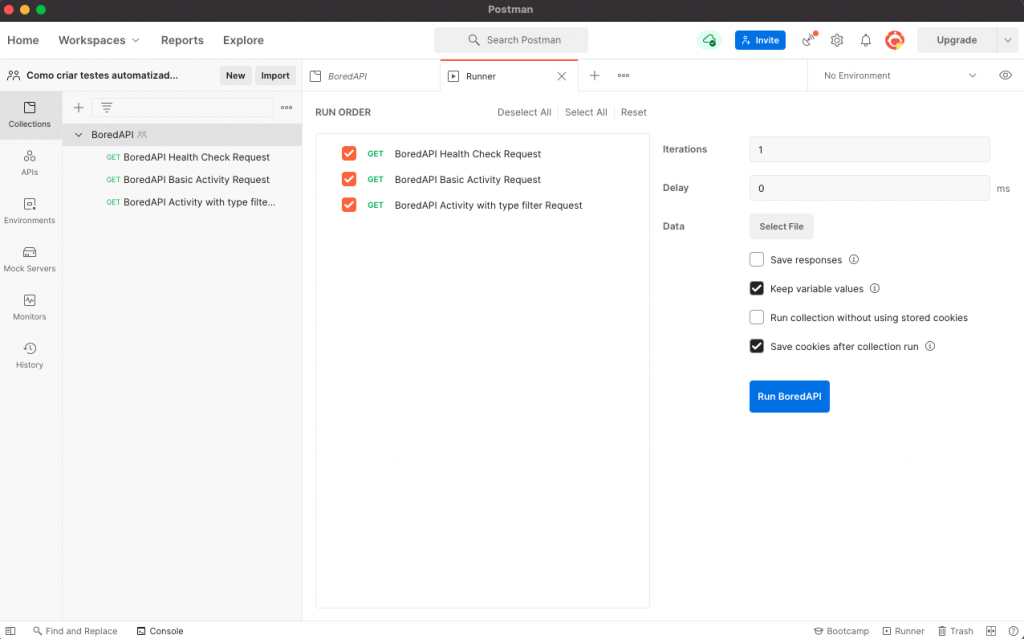Show the request History panel
This screenshot has height=639, width=1024.
point(30,357)
